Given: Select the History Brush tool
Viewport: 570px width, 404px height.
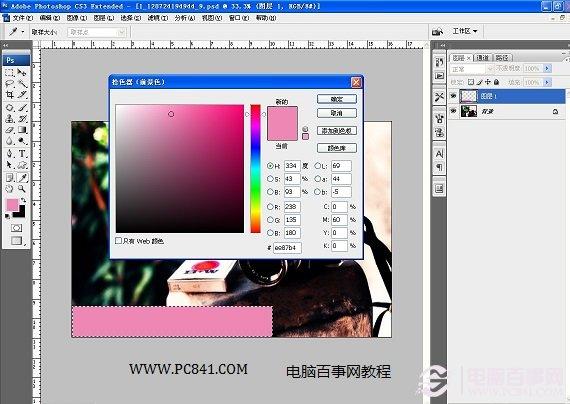Looking at the screenshot, I should (22, 119).
